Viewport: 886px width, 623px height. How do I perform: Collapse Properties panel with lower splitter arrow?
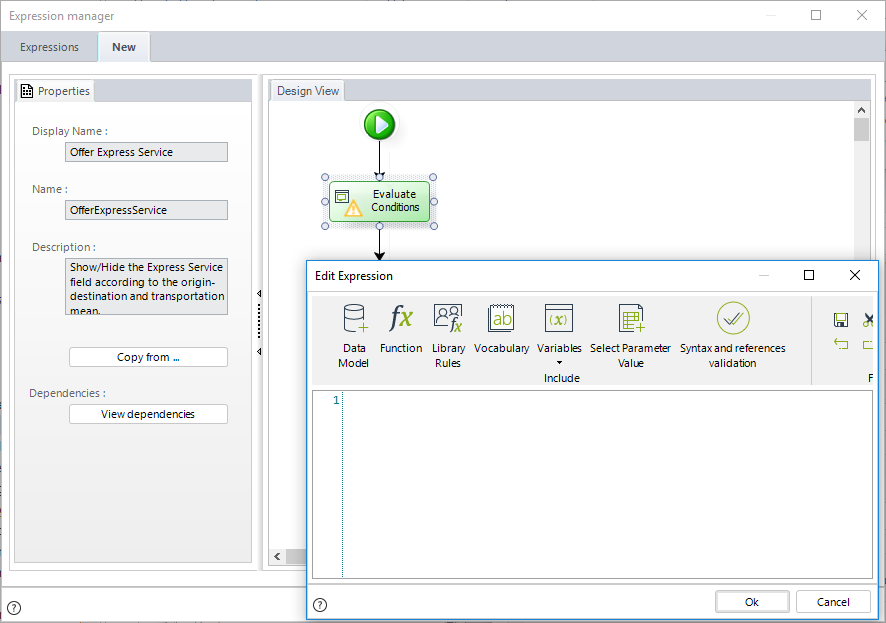(x=259, y=351)
